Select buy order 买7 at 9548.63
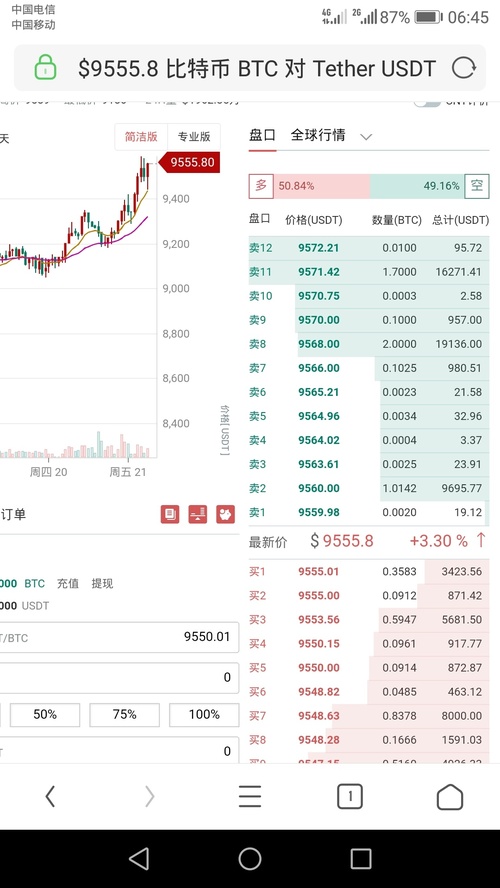This screenshot has width=500, height=888. coord(369,716)
